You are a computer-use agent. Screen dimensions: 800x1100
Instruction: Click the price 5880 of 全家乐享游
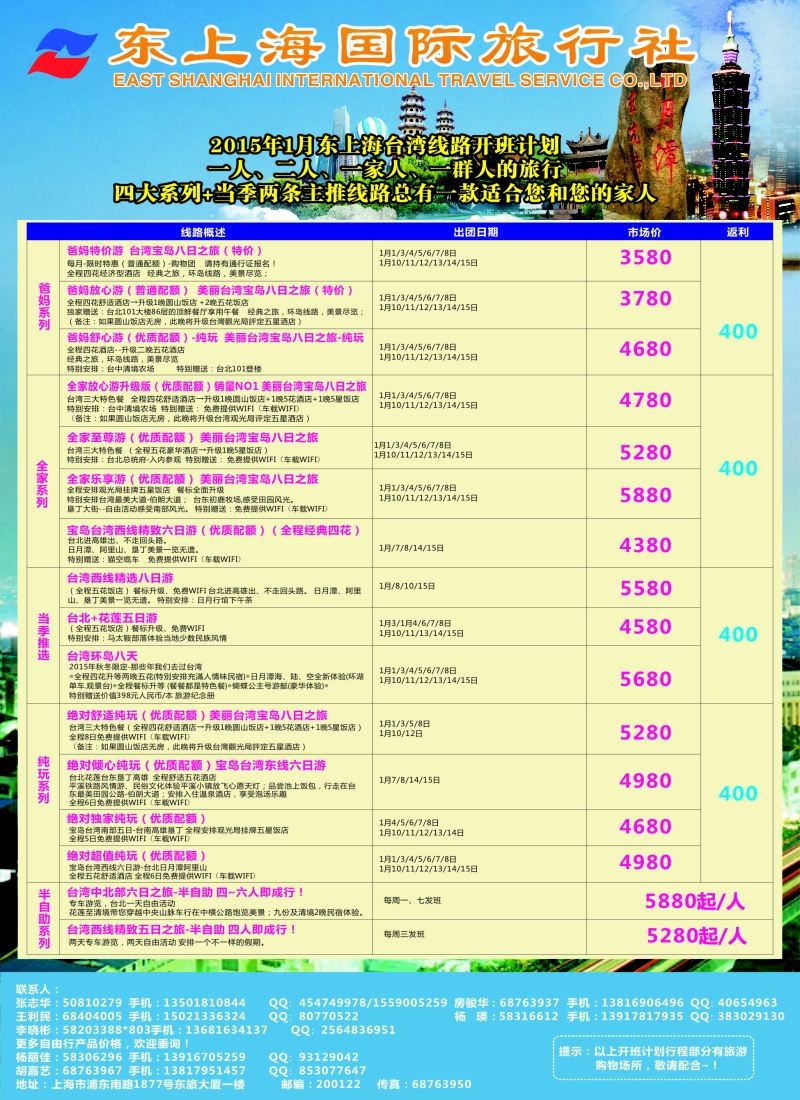coord(646,495)
